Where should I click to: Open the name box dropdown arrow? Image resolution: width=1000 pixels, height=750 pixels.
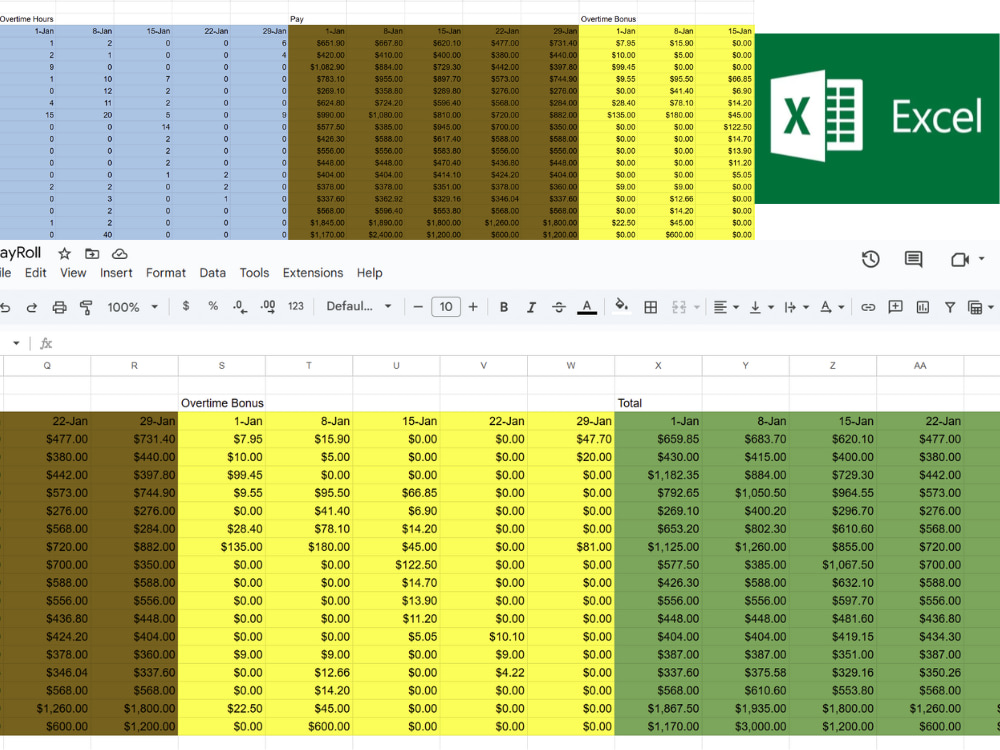(x=16, y=343)
